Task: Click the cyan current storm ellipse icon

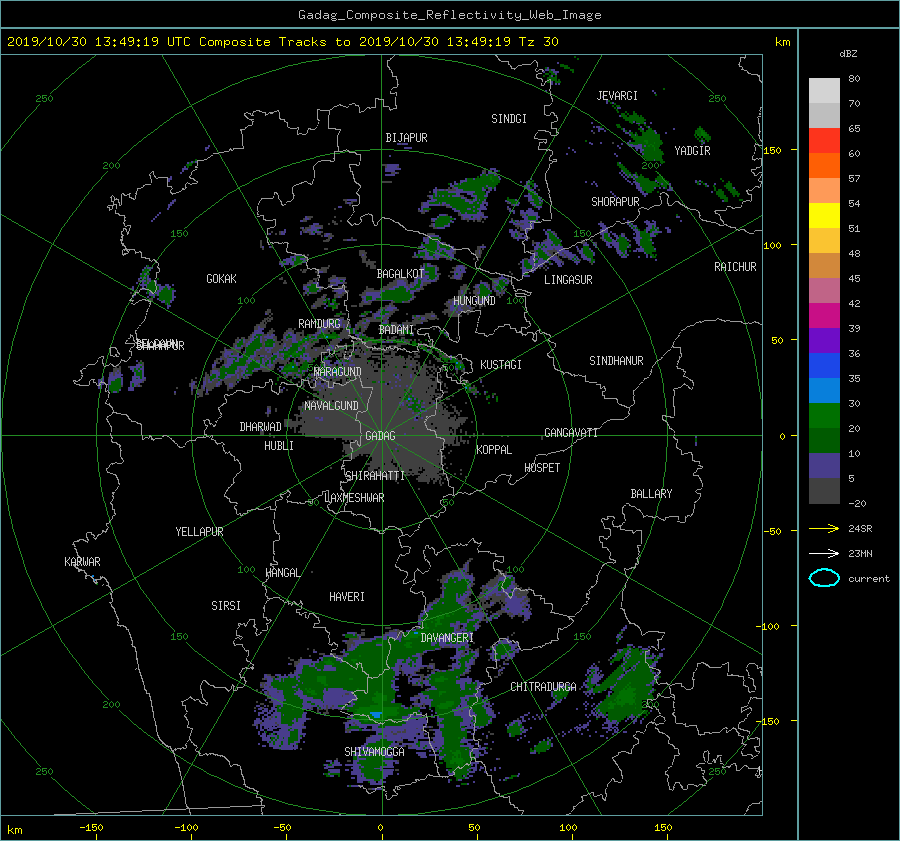Action: click(824, 578)
